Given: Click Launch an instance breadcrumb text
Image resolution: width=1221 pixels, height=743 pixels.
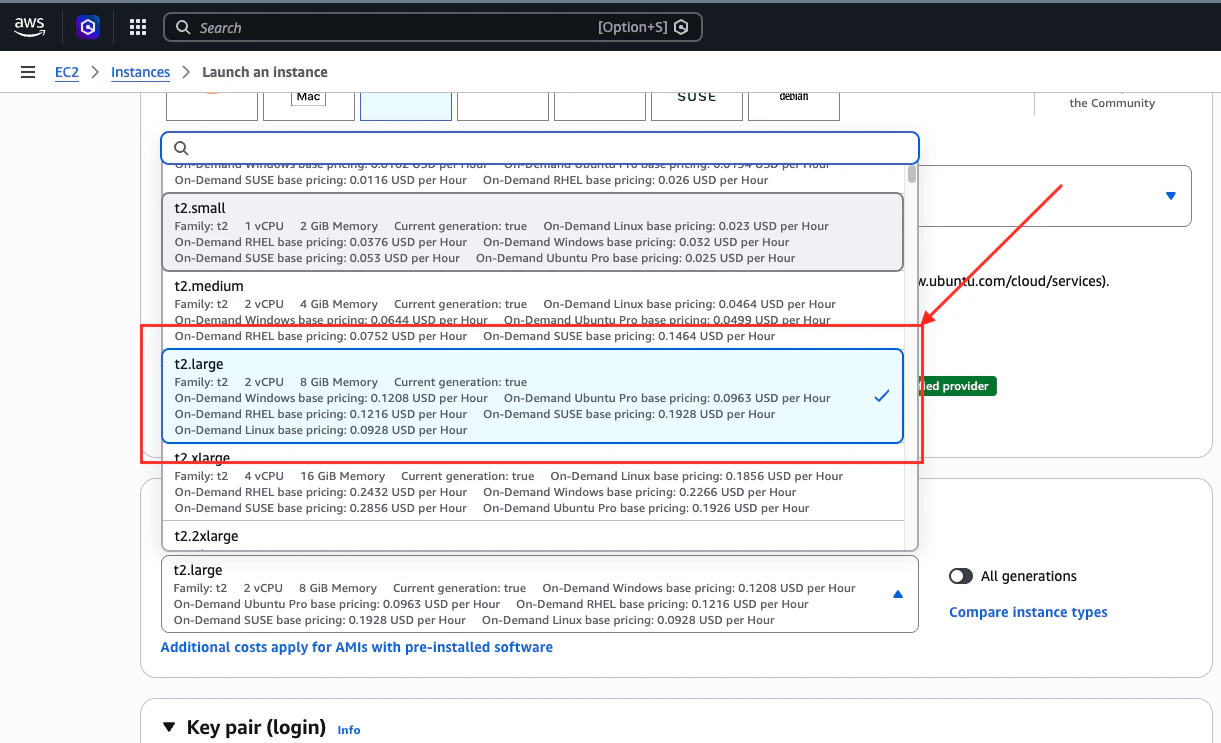Looking at the screenshot, I should pos(265,72).
